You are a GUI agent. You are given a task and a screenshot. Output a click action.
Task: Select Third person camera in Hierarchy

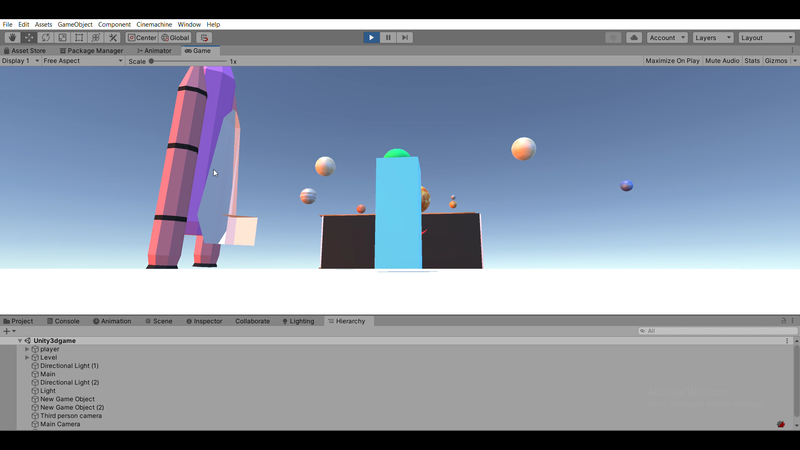pos(70,415)
